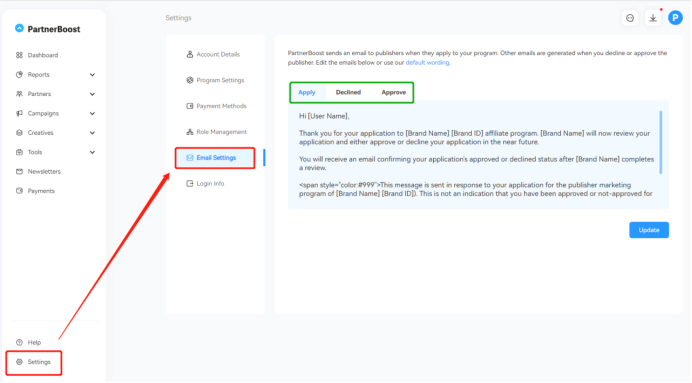Click the PartnerBoost logo icon

pos(19,28)
